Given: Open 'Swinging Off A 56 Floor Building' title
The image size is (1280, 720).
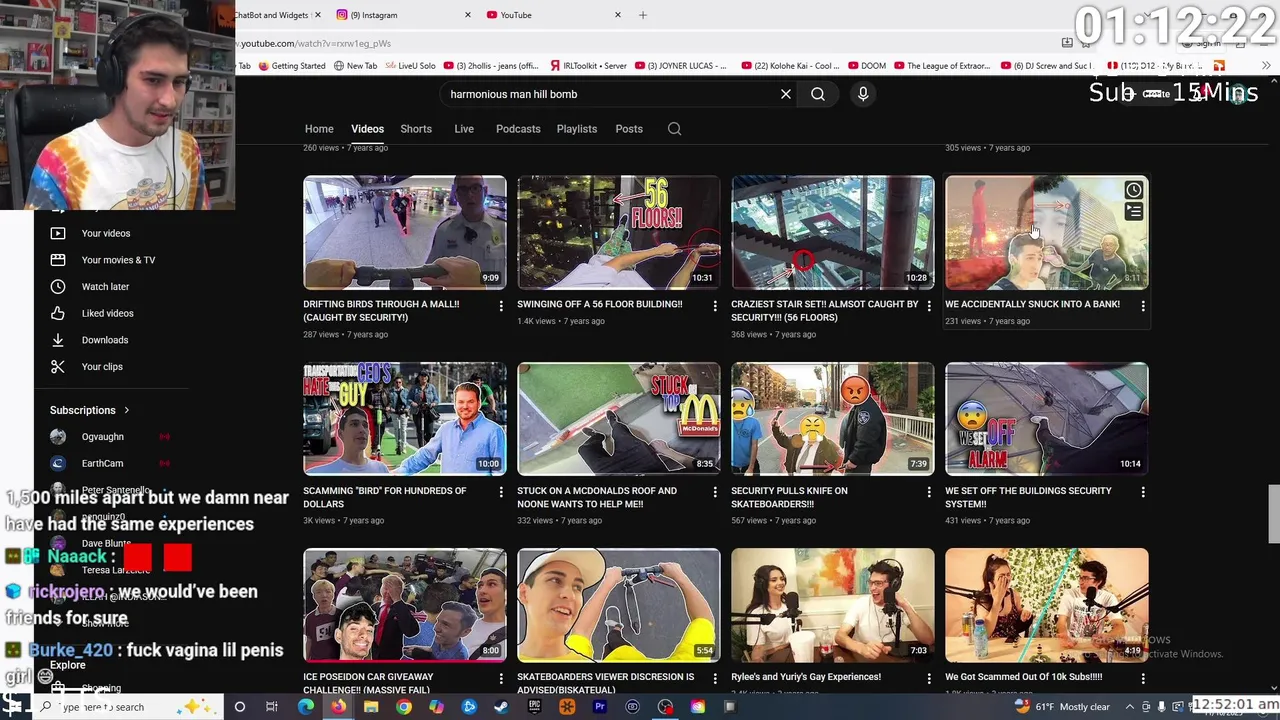Looking at the screenshot, I should (600, 304).
